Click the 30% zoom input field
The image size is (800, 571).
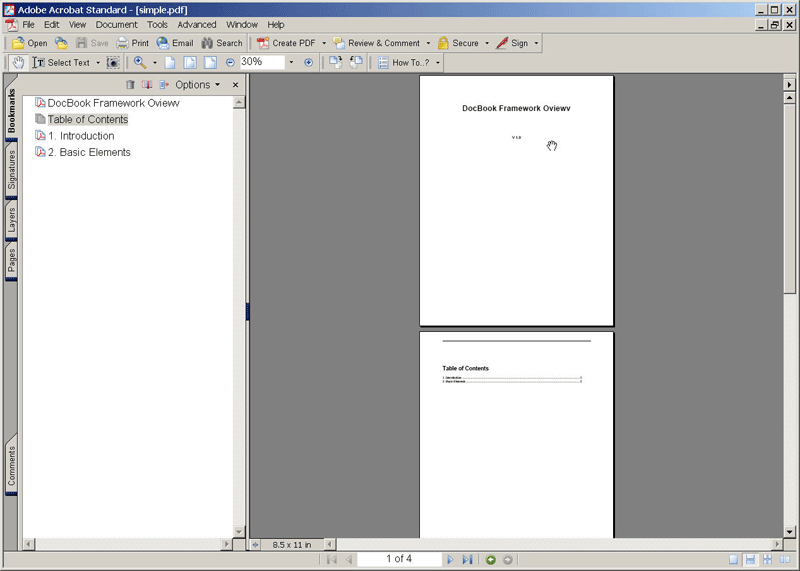[x=262, y=62]
